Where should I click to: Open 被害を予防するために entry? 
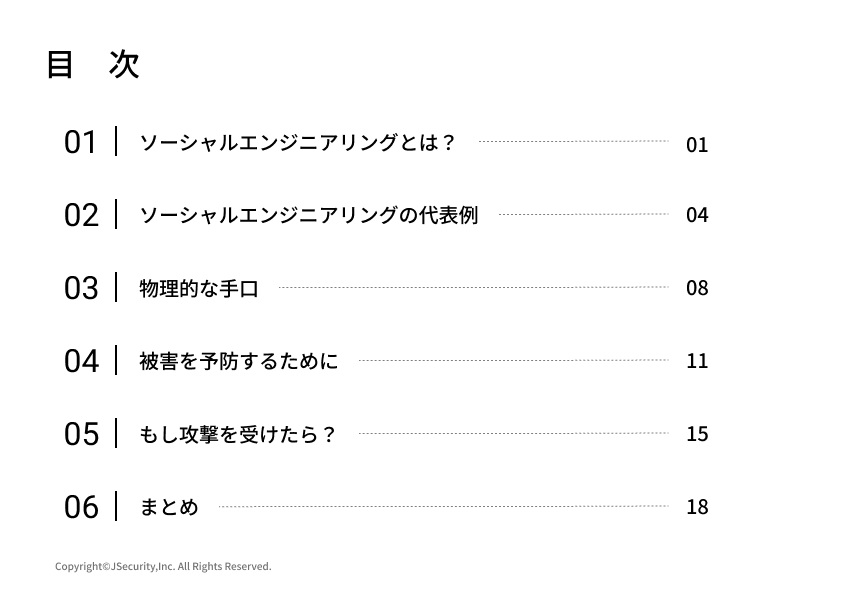pyautogui.click(x=239, y=361)
